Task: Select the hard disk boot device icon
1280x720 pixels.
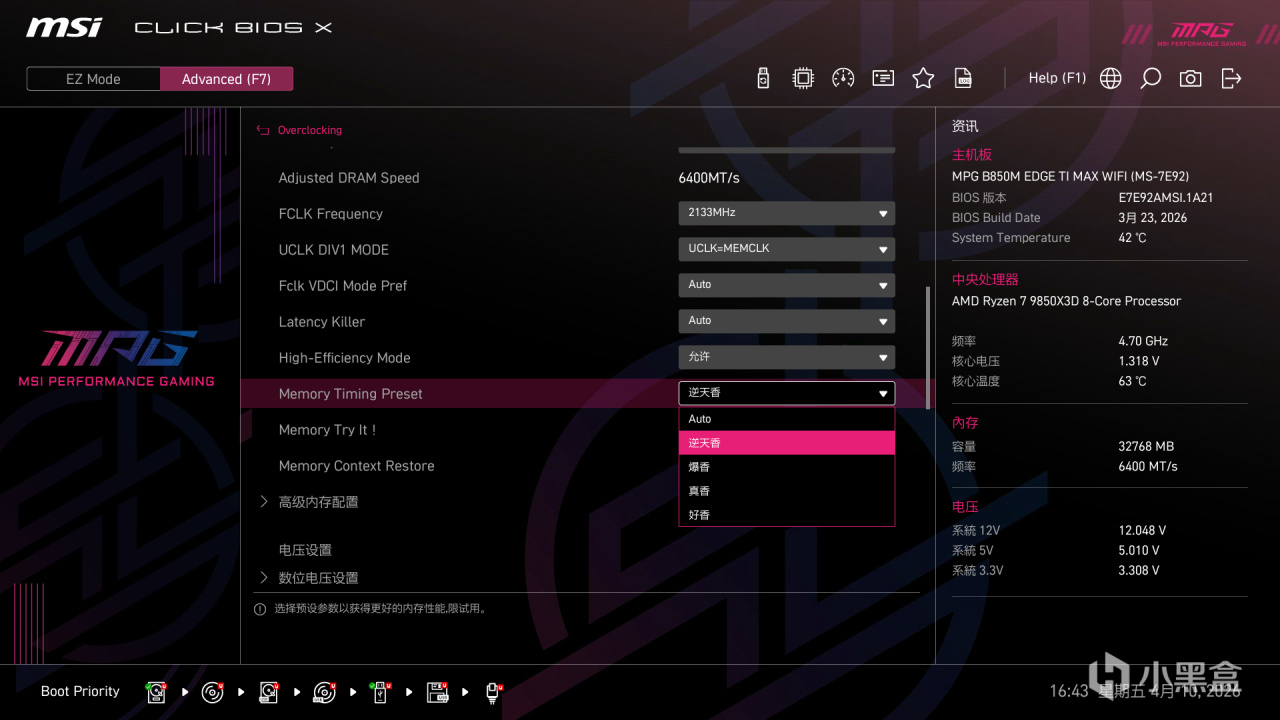Action: [x=156, y=692]
